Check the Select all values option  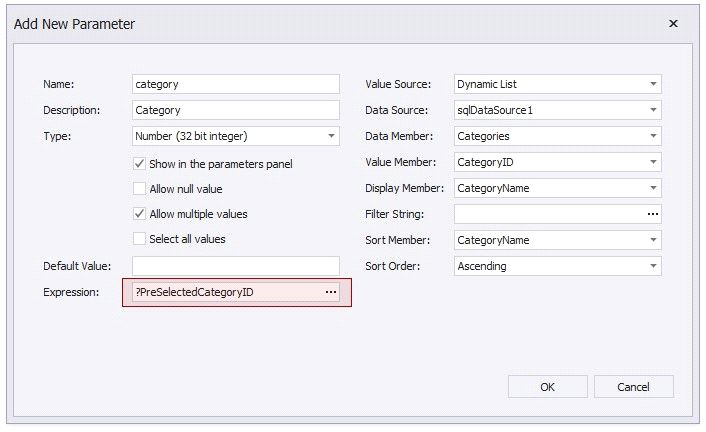[x=140, y=239]
